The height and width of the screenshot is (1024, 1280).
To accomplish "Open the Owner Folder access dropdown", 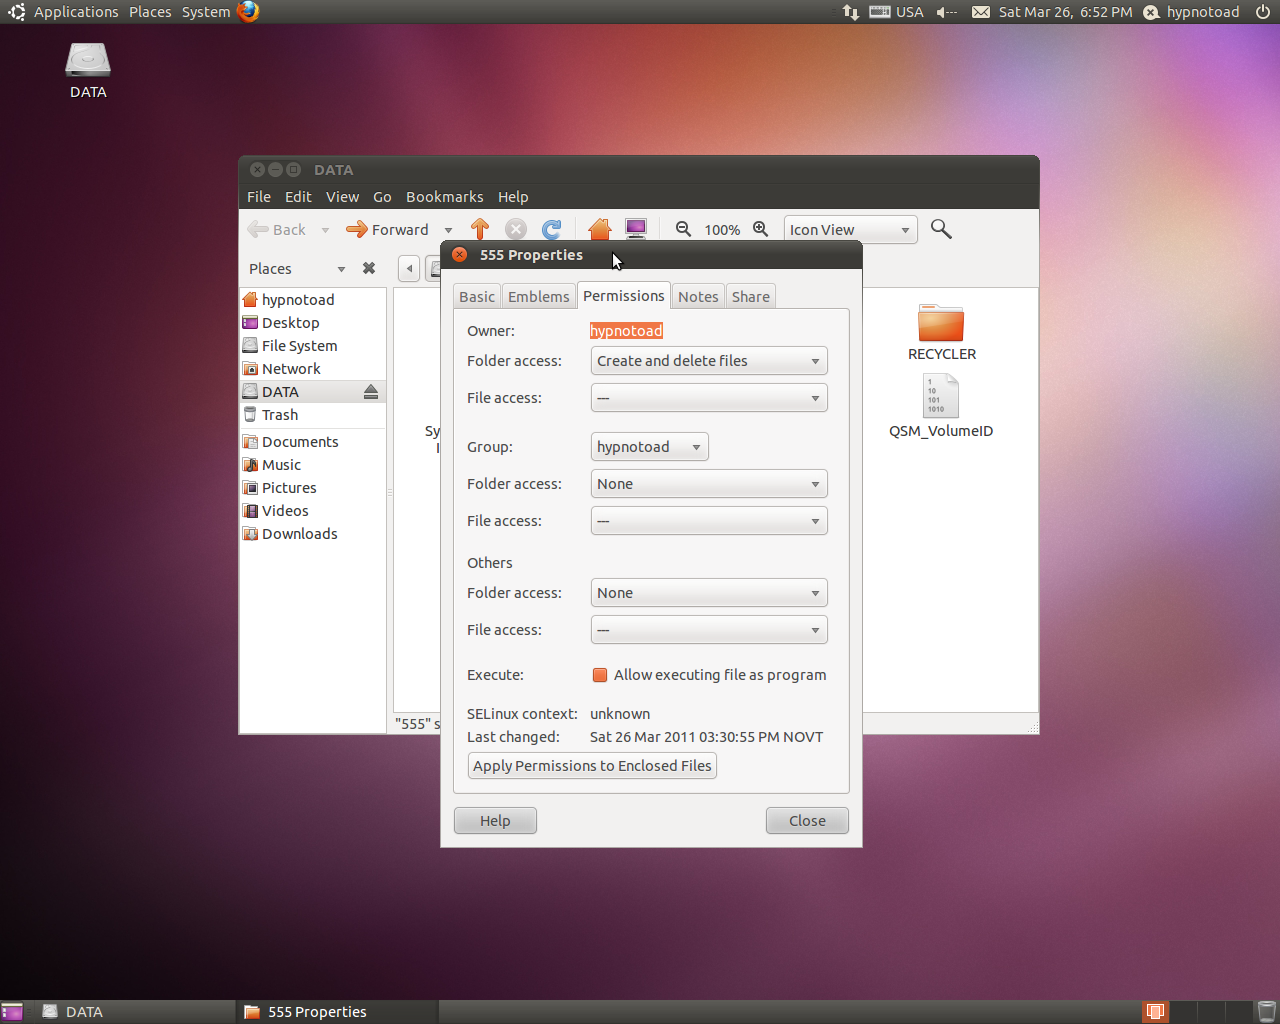I will point(709,361).
